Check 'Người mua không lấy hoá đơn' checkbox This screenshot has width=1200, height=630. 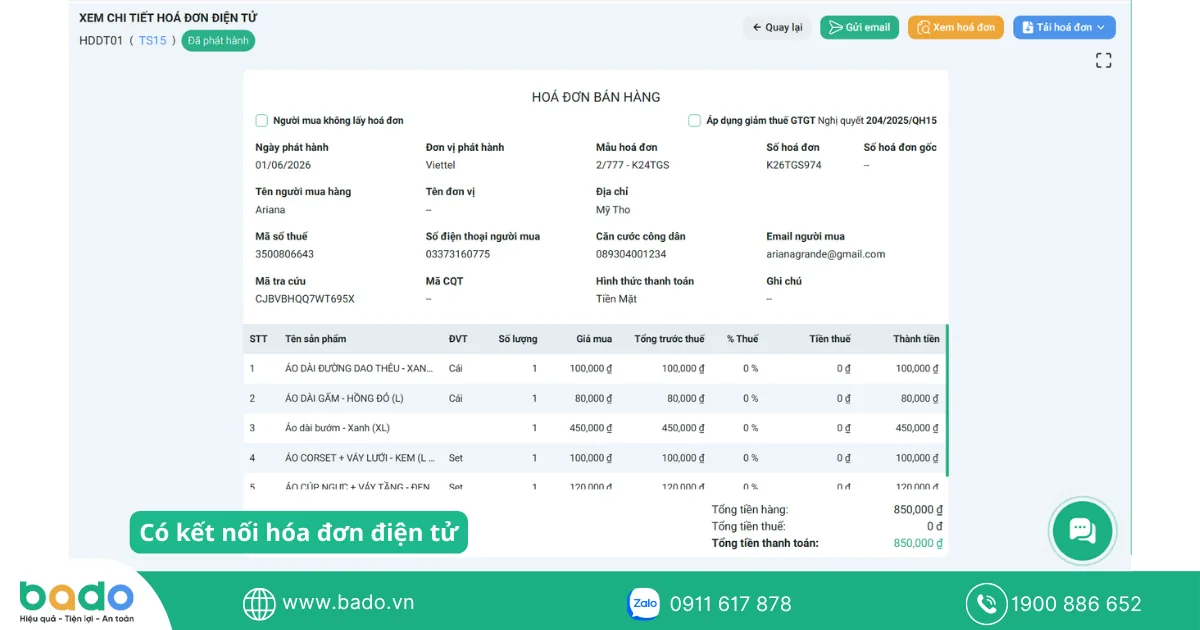[262, 120]
